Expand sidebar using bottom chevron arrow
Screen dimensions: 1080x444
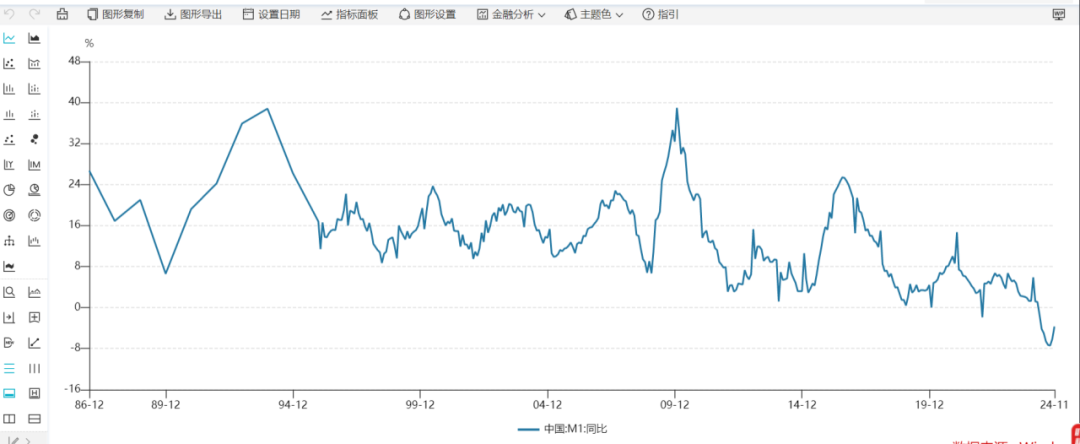pyautogui.click(x=28, y=440)
